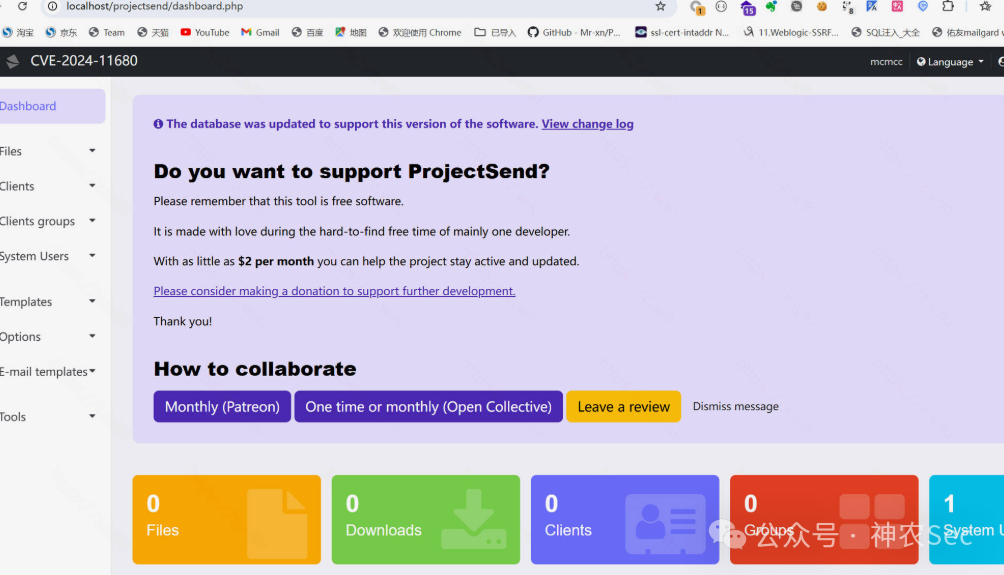1004x575 pixels.
Task: Open the purple extension with badge 15
Action: [x=747, y=8]
